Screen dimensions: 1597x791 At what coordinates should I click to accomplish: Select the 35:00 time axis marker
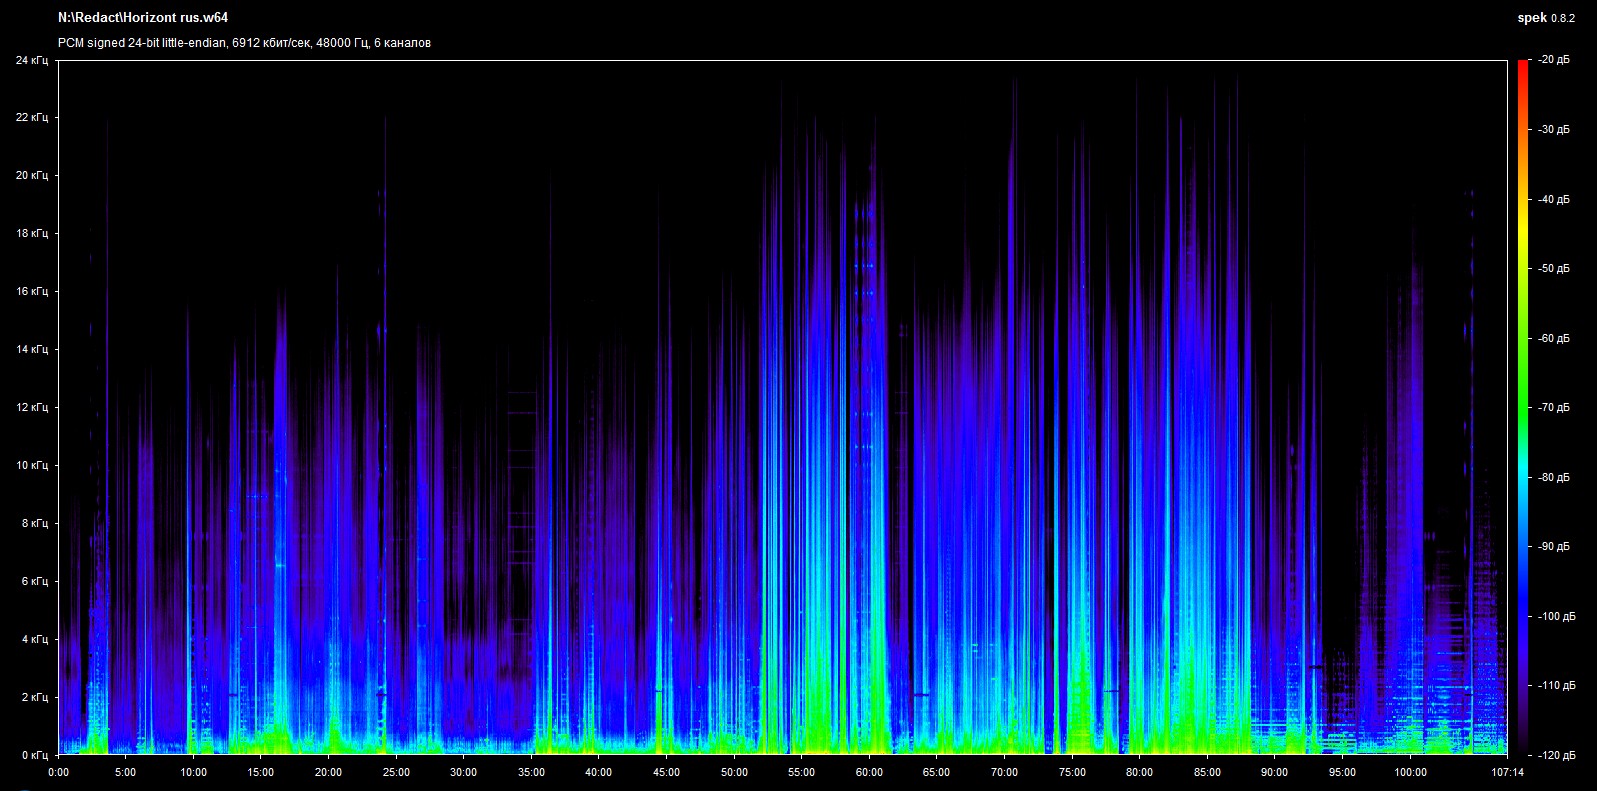[x=531, y=772]
